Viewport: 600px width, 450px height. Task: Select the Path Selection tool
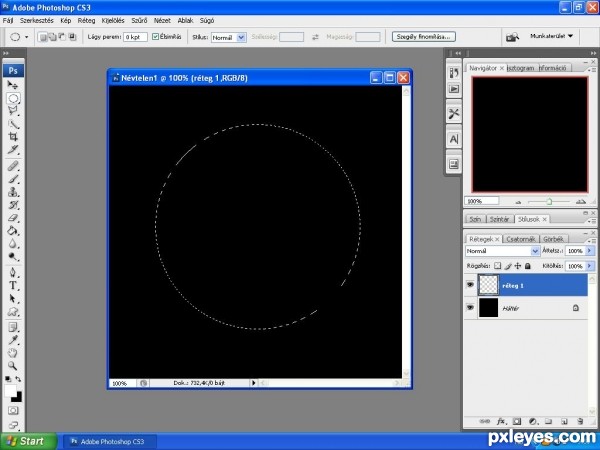13,298
